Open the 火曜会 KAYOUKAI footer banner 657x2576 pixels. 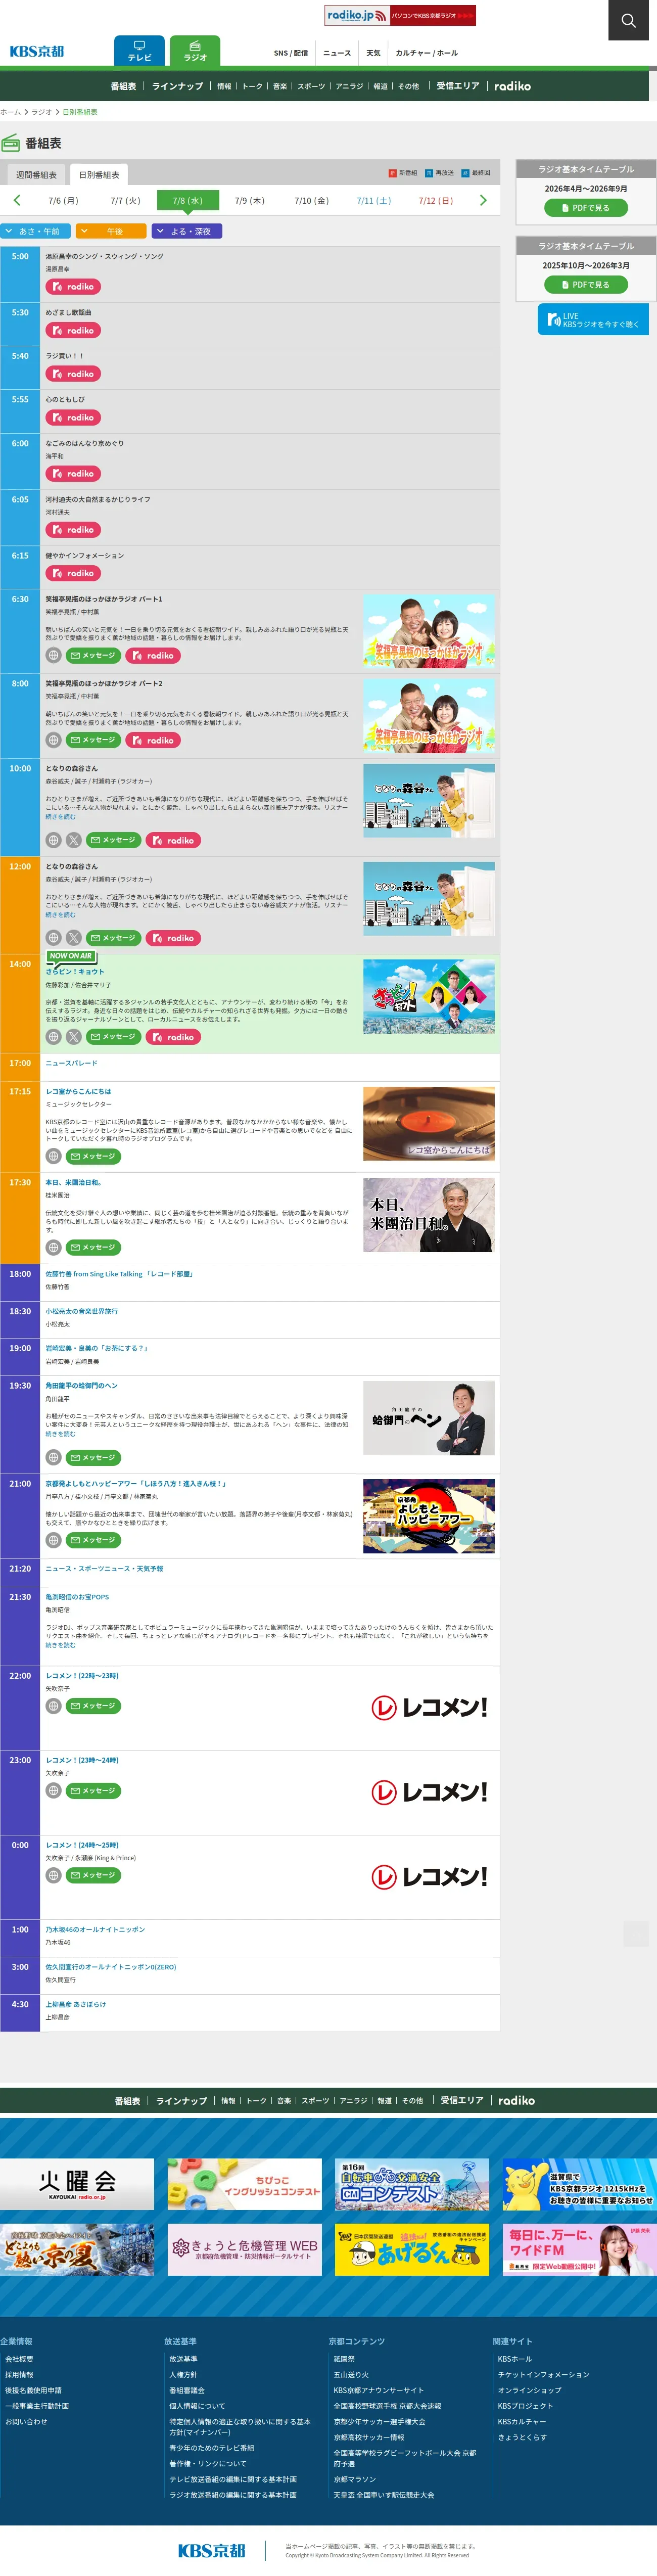(x=77, y=2184)
